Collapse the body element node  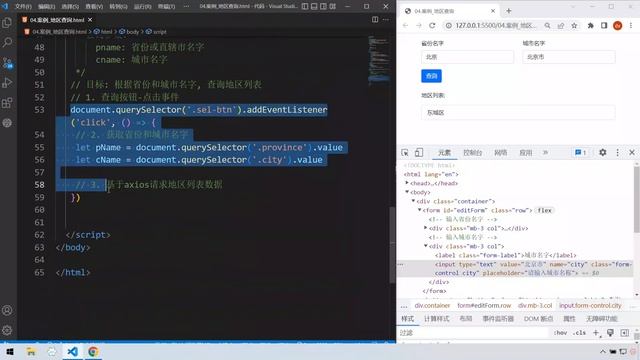coord(407,192)
